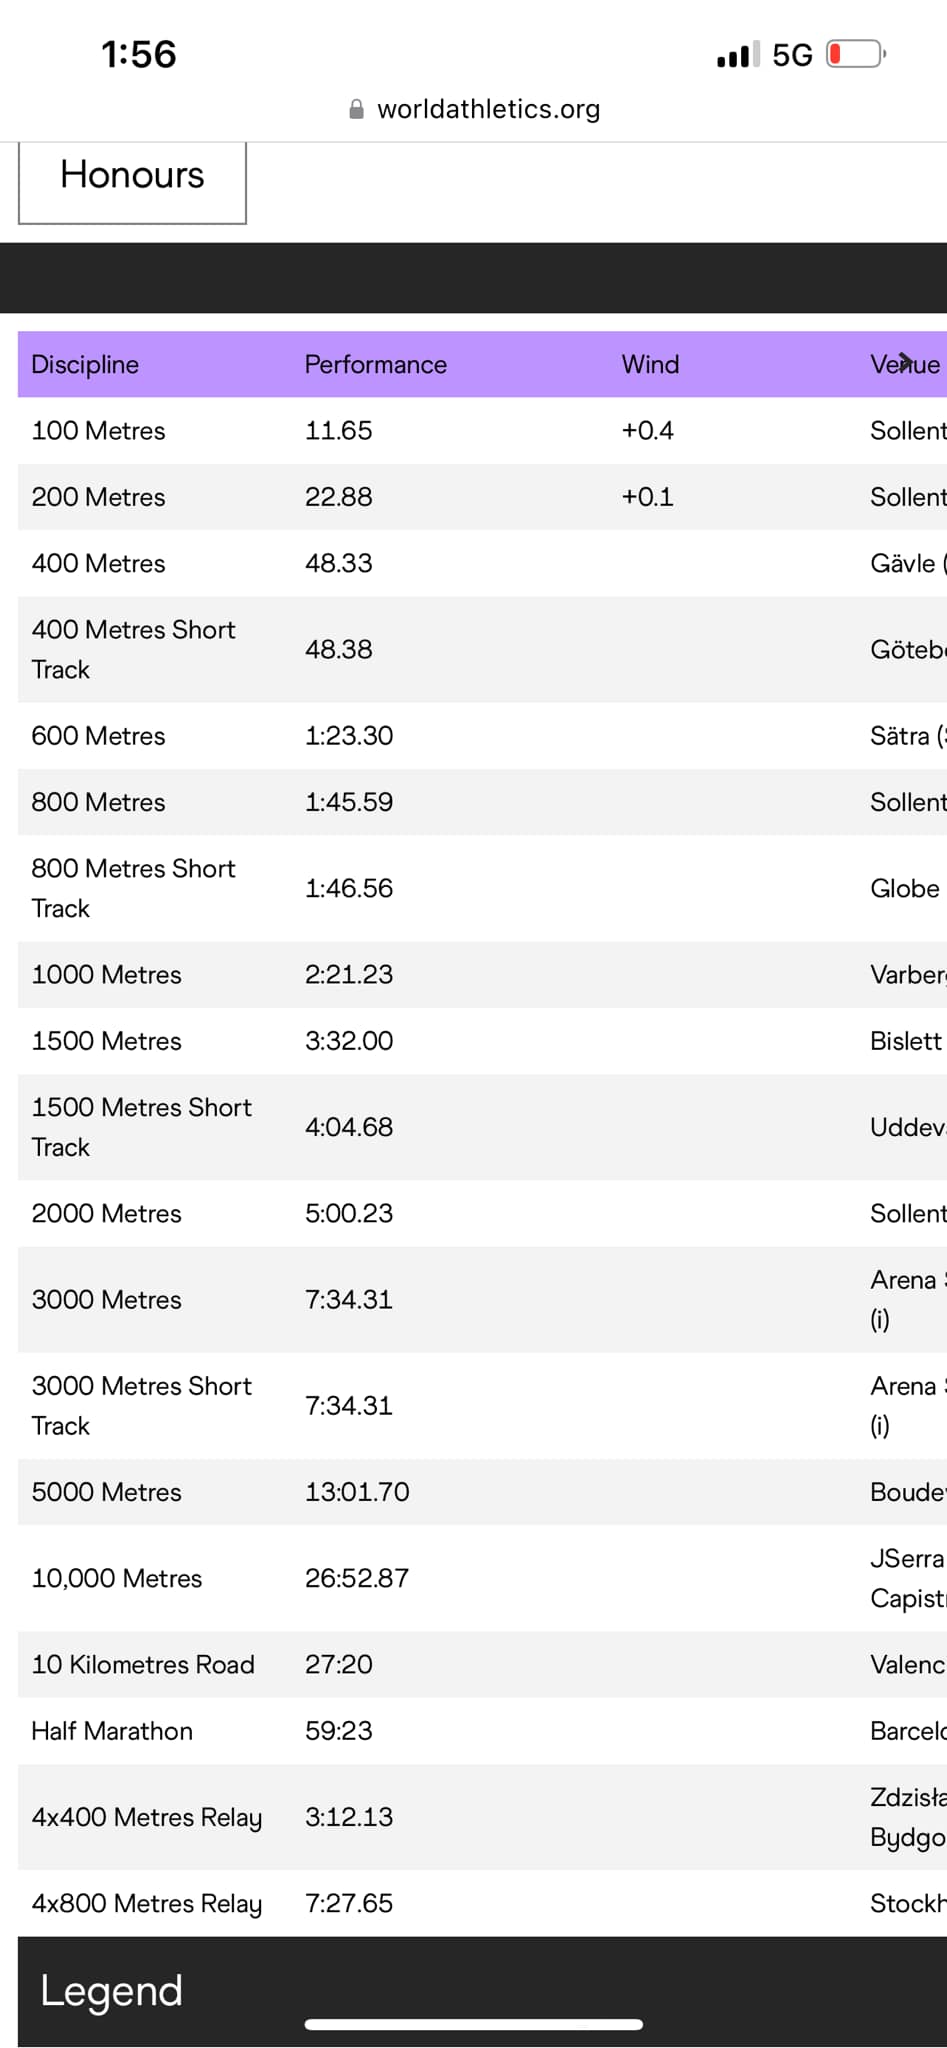Screen dimensions: 947x2048
Task: Tap the table scroll-right arrow icon
Action: point(906,361)
